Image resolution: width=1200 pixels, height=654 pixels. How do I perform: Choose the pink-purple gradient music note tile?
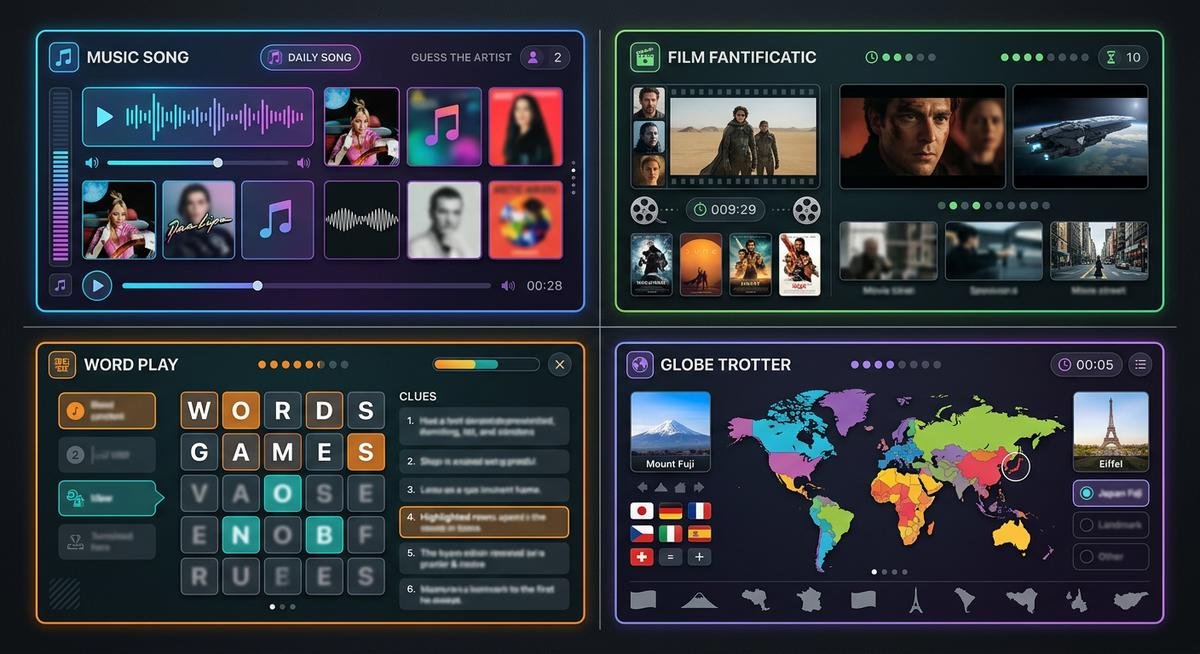click(x=443, y=126)
